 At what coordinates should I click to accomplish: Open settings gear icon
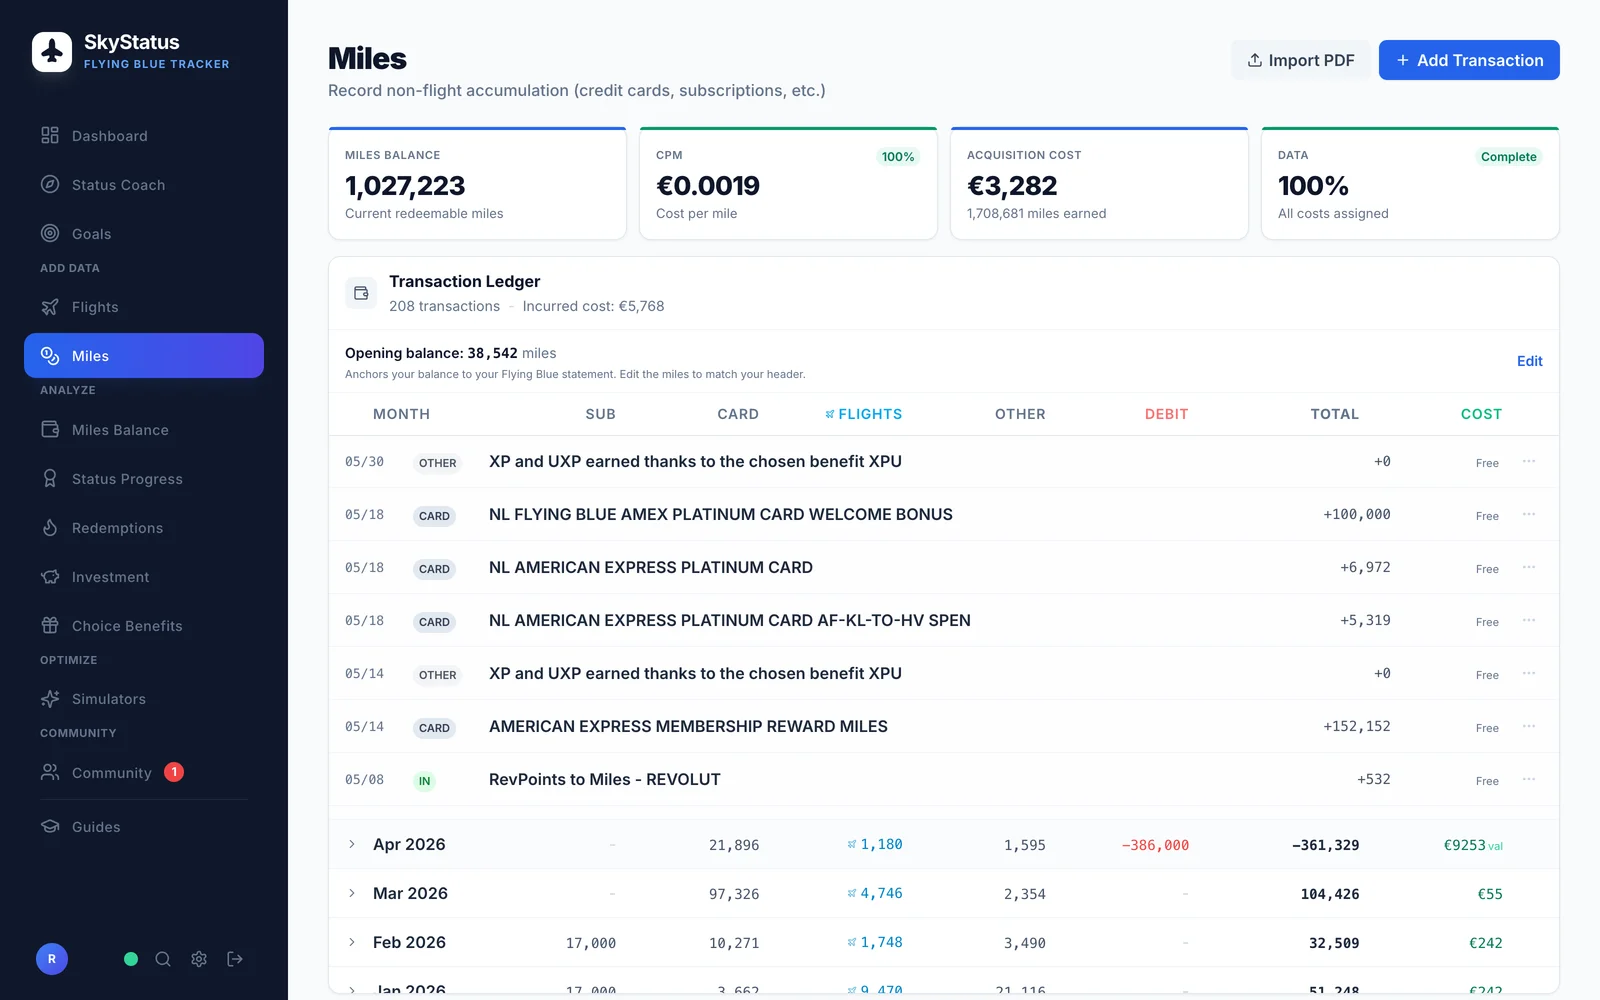199,959
